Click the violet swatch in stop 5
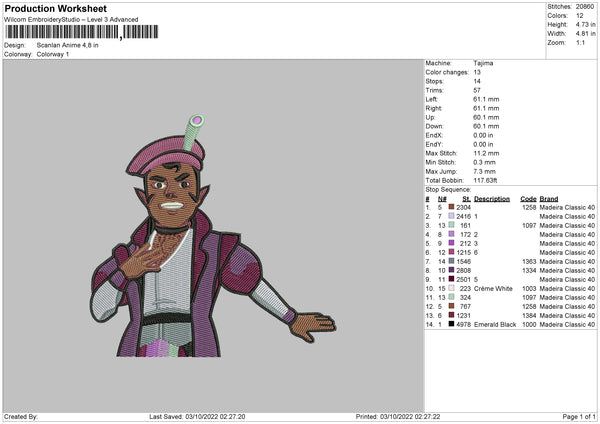600x424 pixels. pos(452,243)
